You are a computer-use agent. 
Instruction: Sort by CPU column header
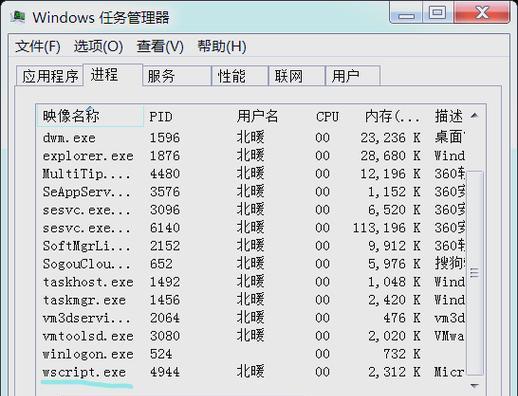tap(327, 117)
